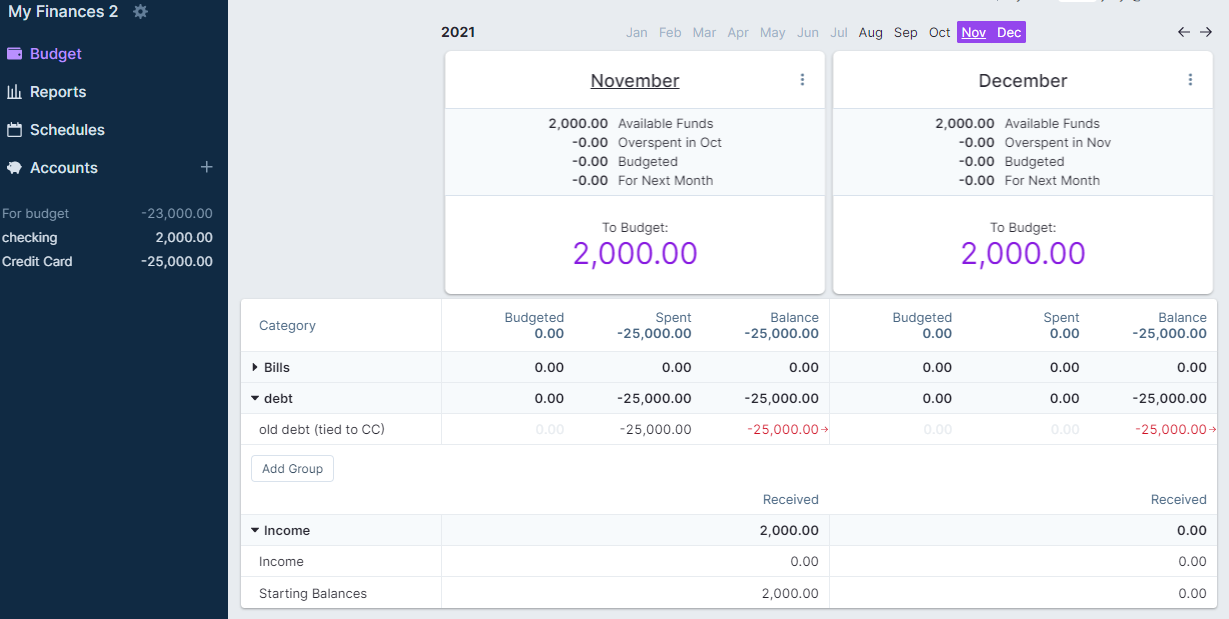
Task: Click the December month heading
Action: tap(1023, 81)
